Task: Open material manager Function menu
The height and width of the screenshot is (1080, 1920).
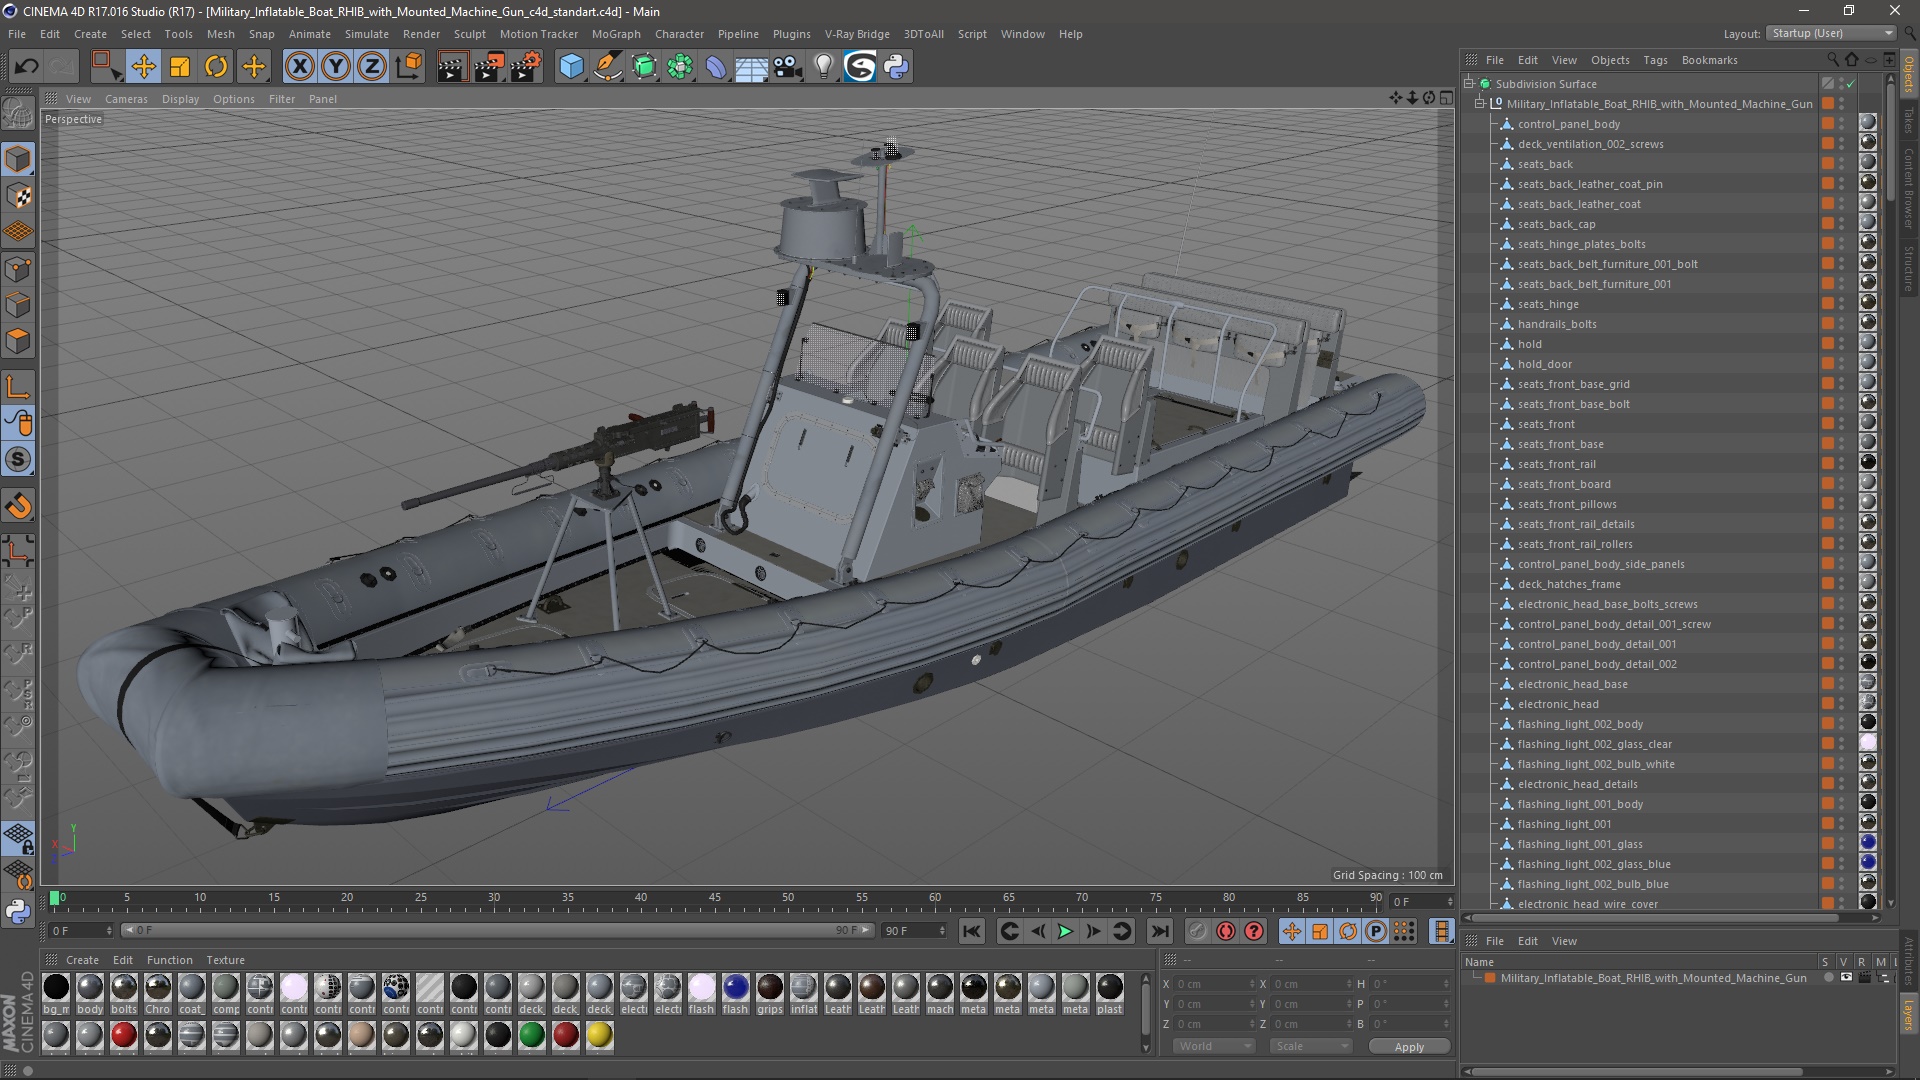Action: point(170,960)
